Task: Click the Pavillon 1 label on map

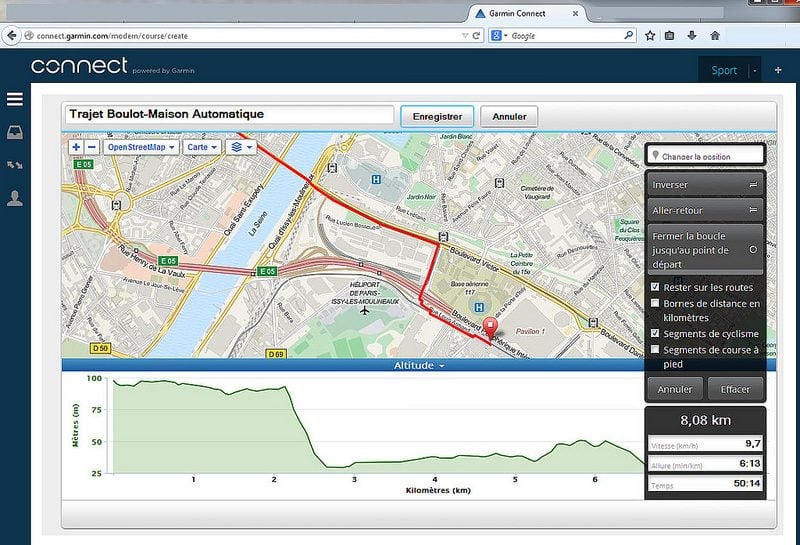Action: (530, 331)
